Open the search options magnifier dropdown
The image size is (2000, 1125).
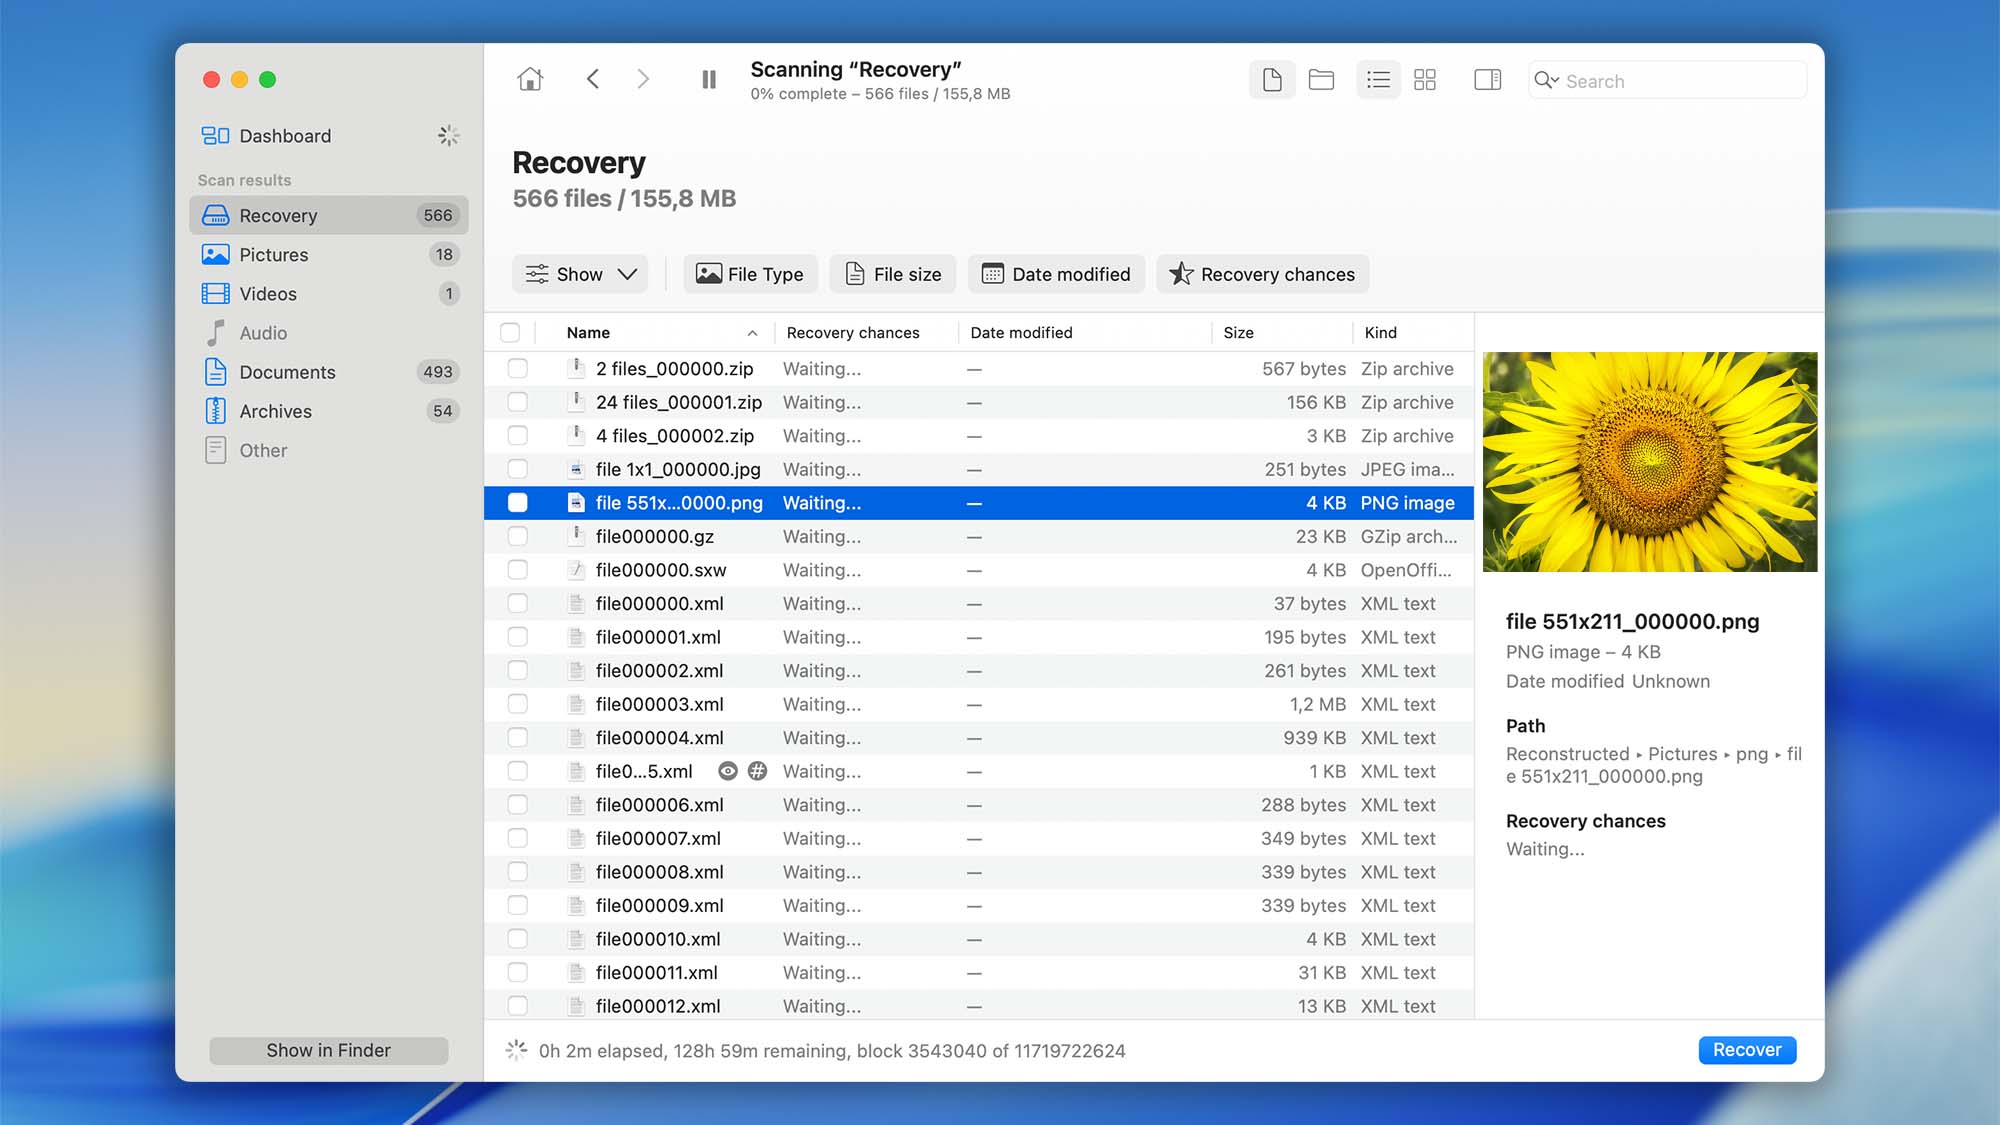pyautogui.click(x=1546, y=80)
